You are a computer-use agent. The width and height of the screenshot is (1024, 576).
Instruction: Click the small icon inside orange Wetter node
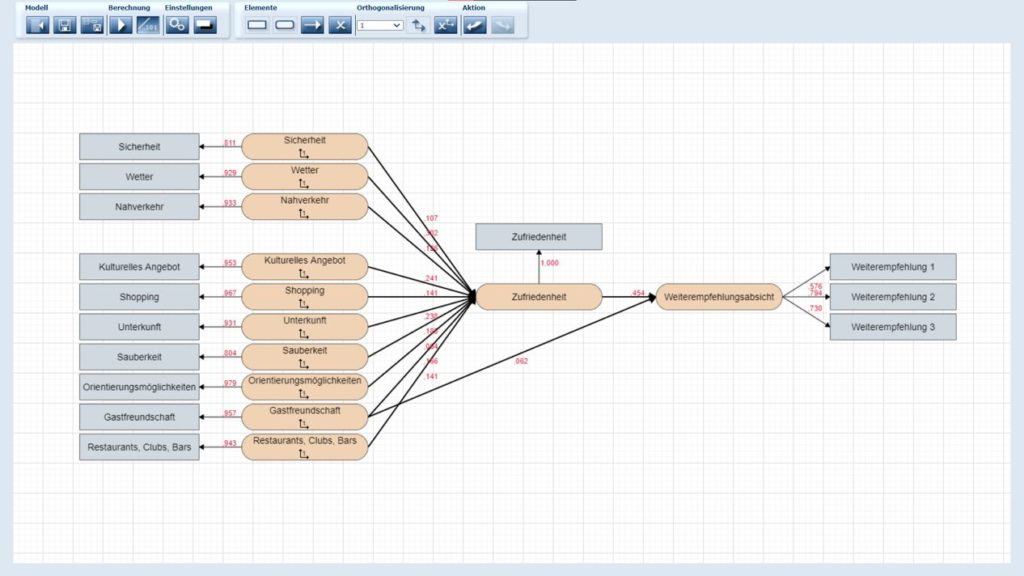[304, 184]
